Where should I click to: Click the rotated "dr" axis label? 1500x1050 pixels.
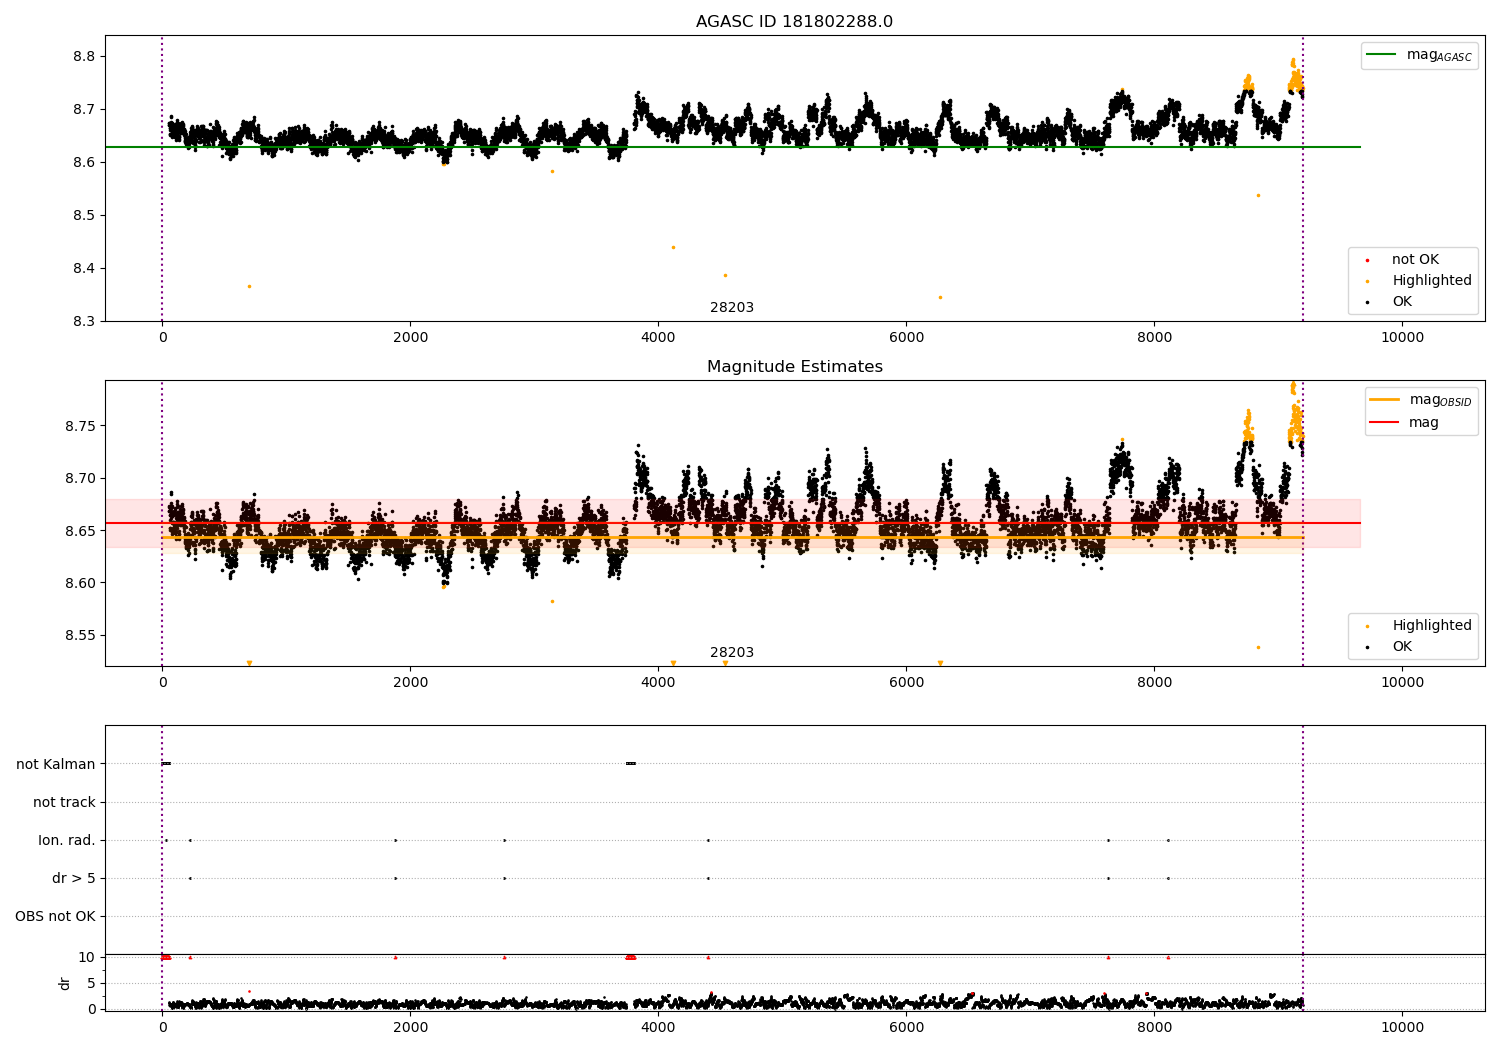pyautogui.click(x=65, y=983)
